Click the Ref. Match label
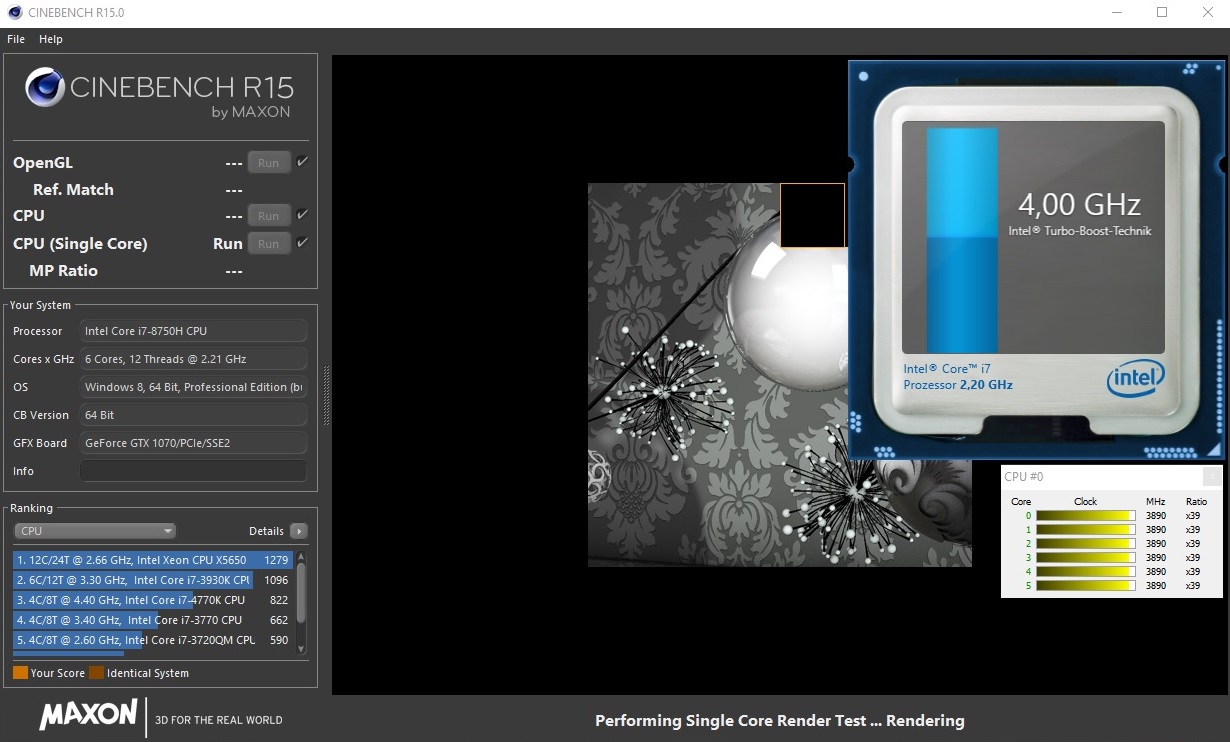 pyautogui.click(x=73, y=189)
